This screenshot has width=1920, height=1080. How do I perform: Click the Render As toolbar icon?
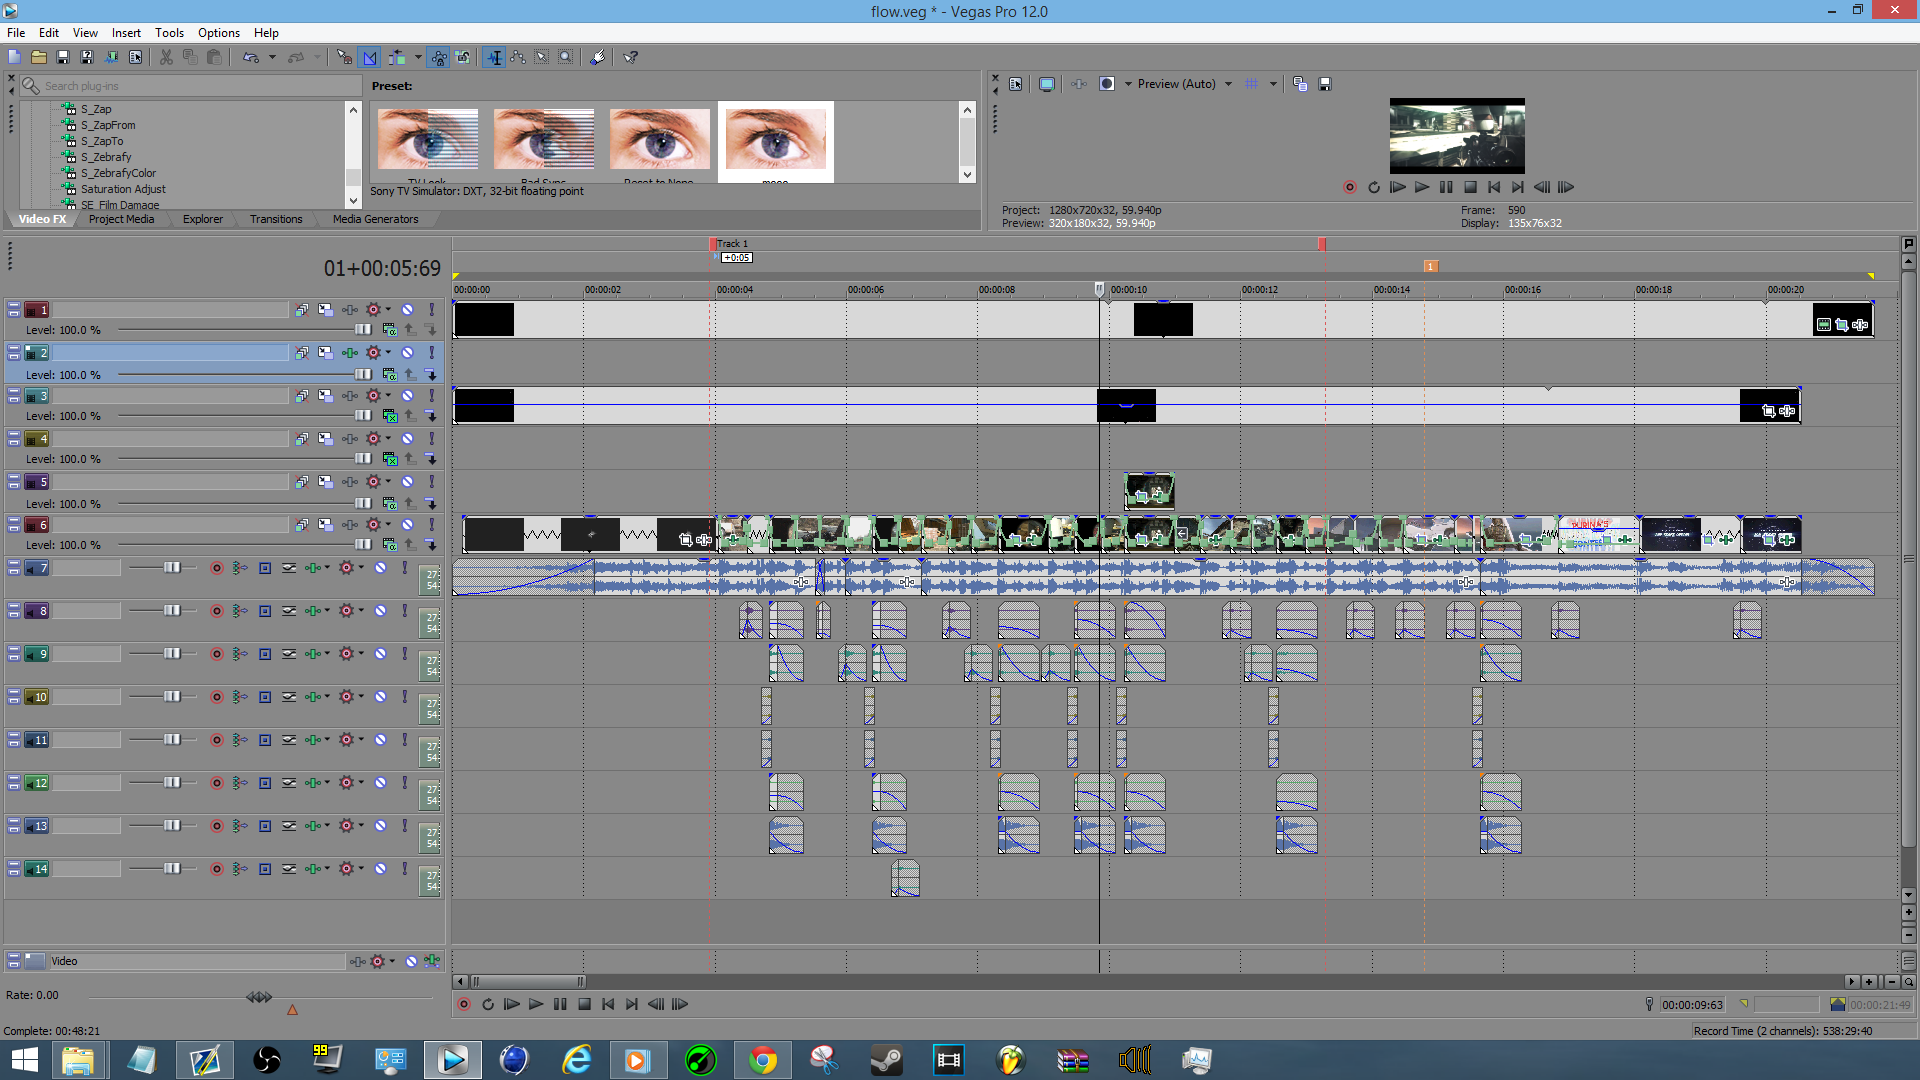[111, 57]
